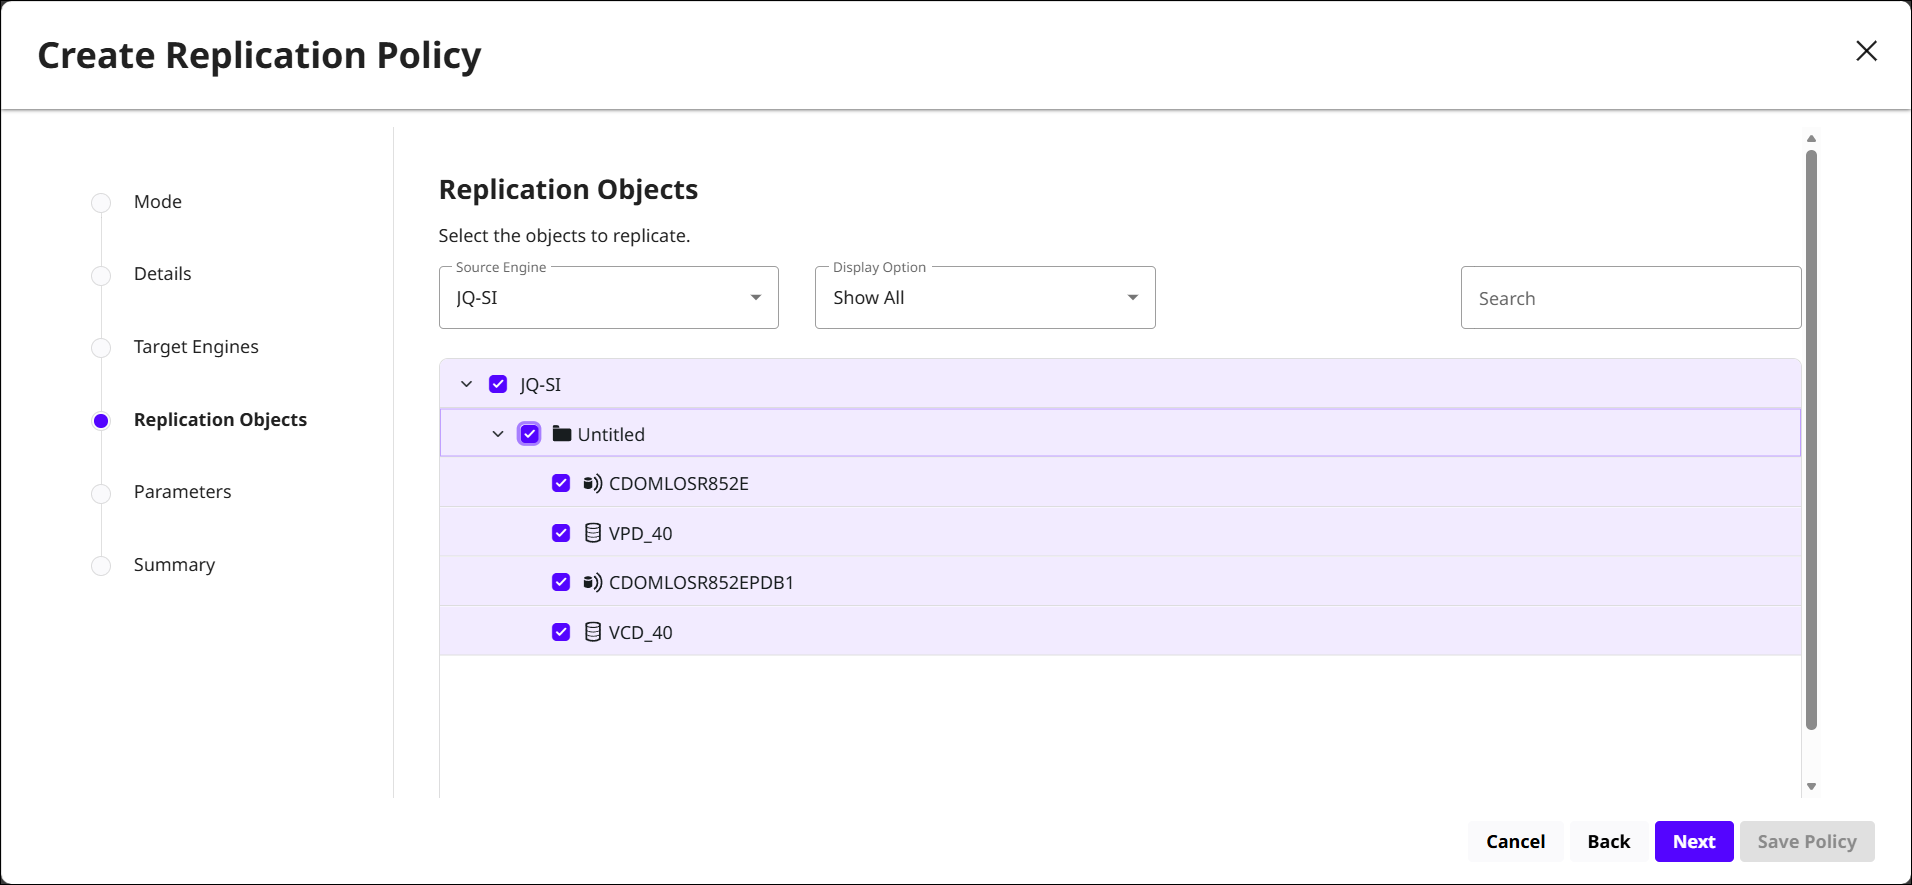This screenshot has width=1912, height=885.
Task: Open the Source Engine dropdown
Action: coord(608,298)
